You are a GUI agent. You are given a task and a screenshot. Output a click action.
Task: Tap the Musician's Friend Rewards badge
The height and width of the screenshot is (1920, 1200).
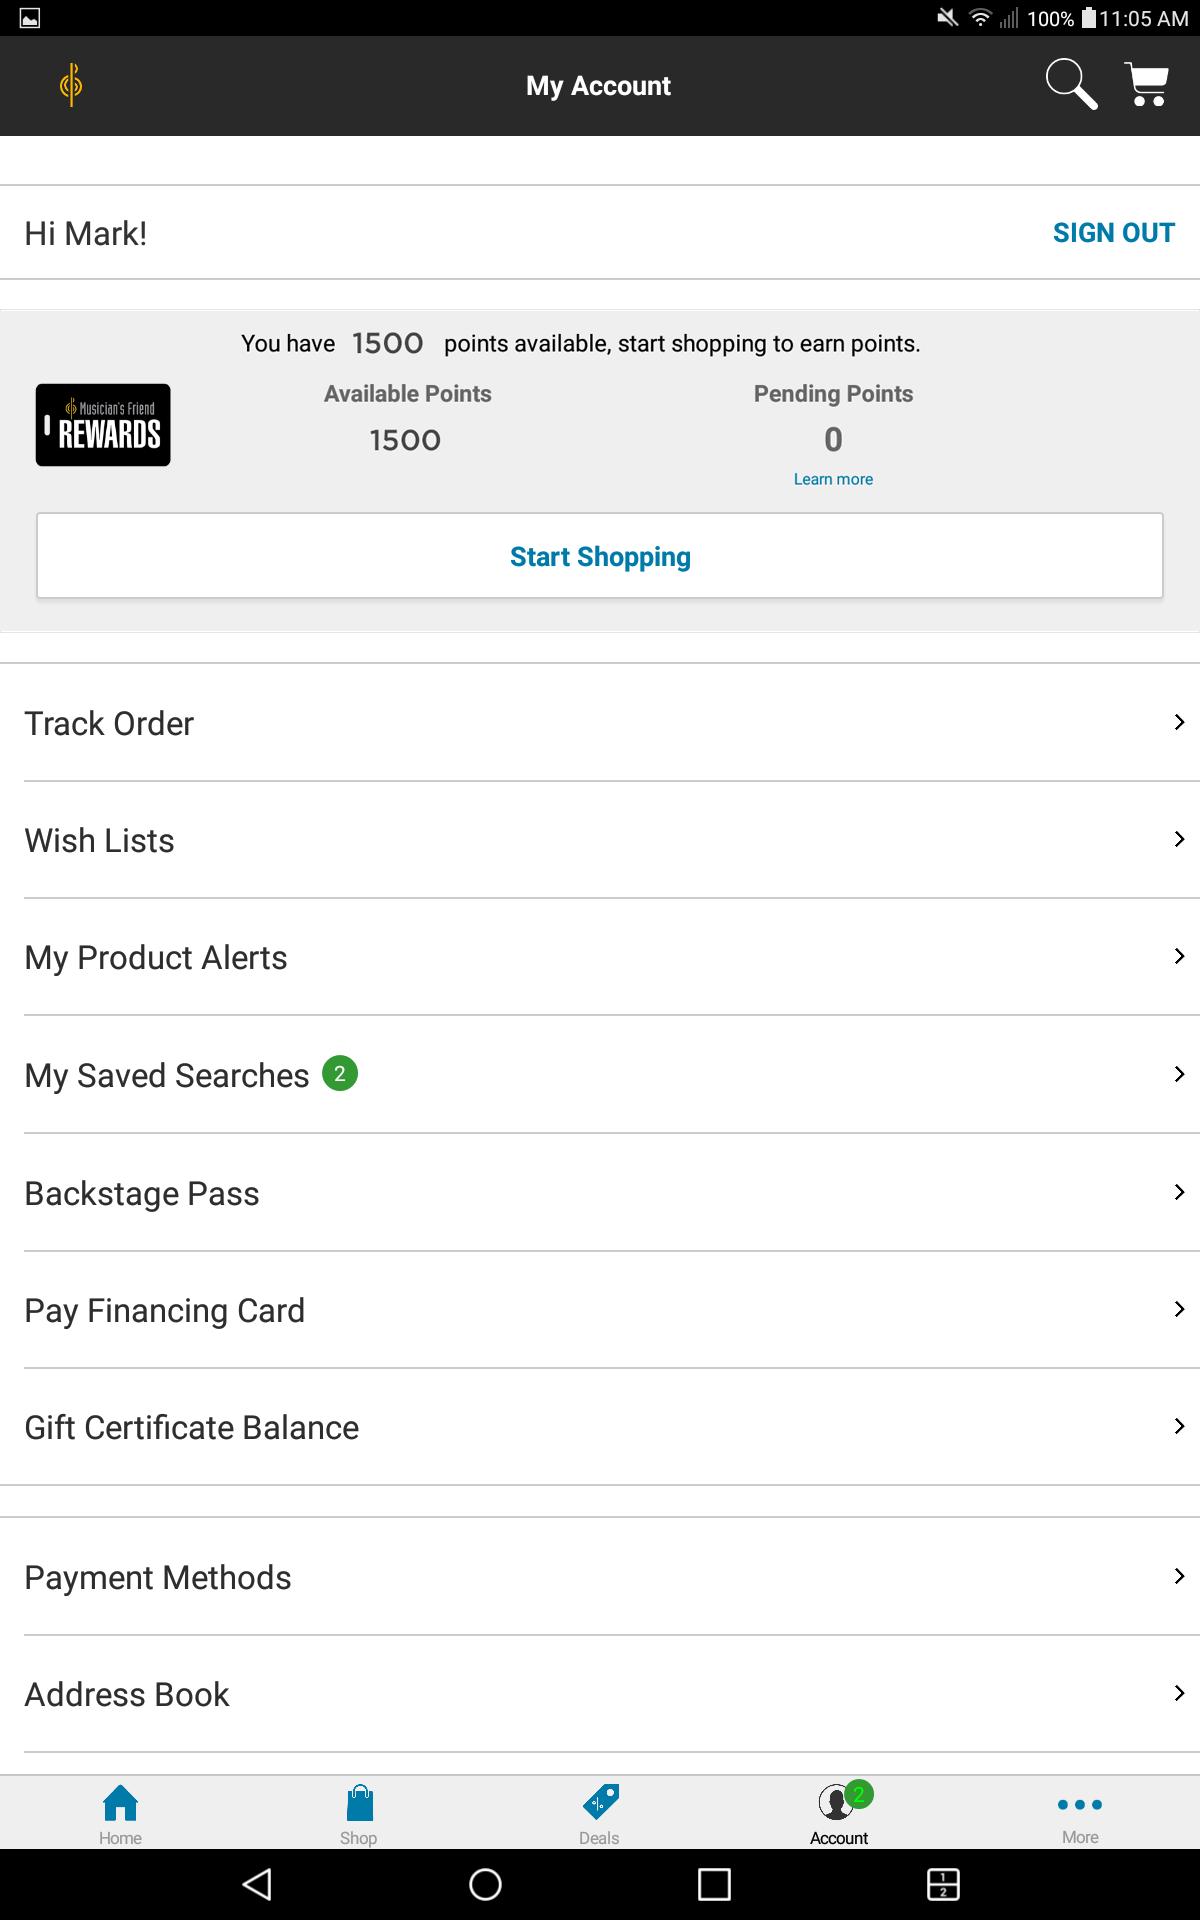(x=103, y=425)
